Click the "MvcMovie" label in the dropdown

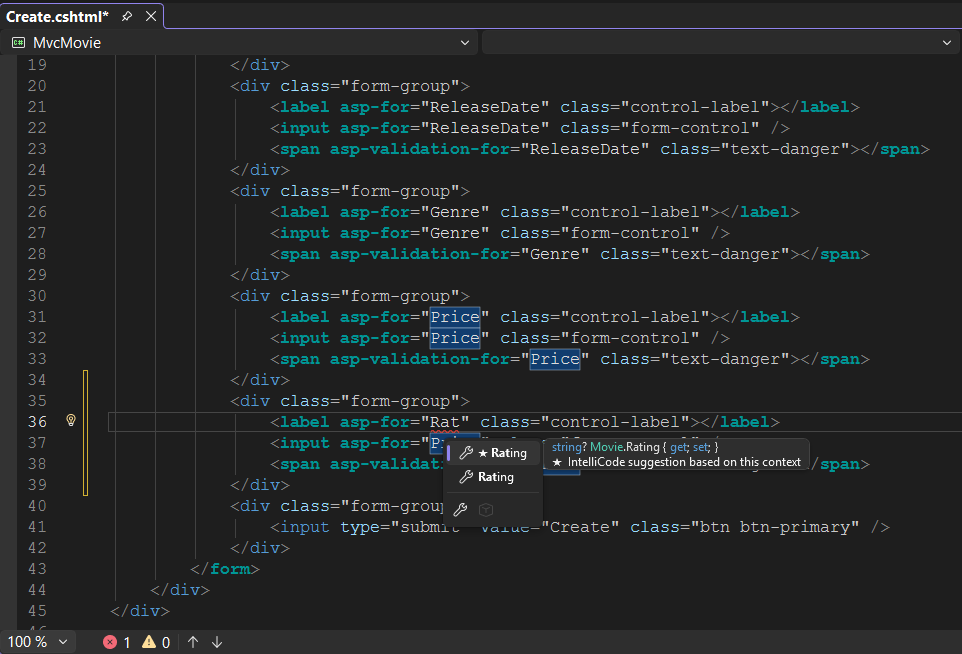[67, 43]
